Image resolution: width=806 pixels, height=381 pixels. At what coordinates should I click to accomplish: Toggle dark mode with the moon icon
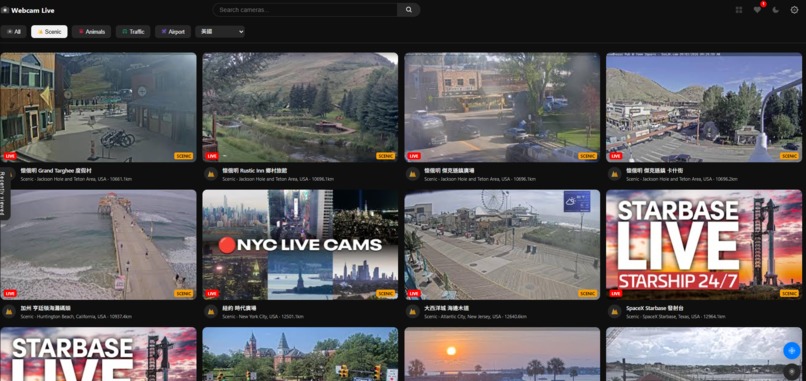tap(776, 10)
